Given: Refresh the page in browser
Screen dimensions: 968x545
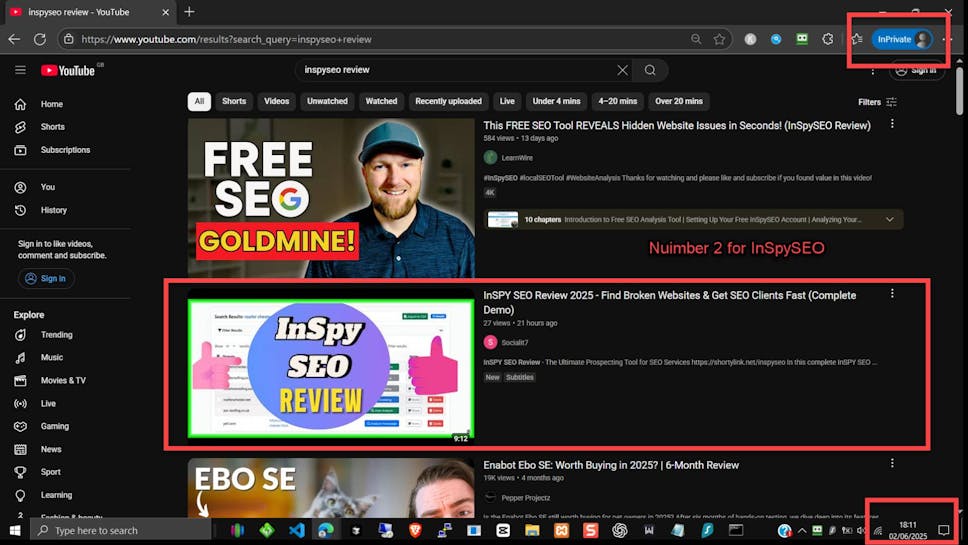Looking at the screenshot, I should [x=40, y=39].
